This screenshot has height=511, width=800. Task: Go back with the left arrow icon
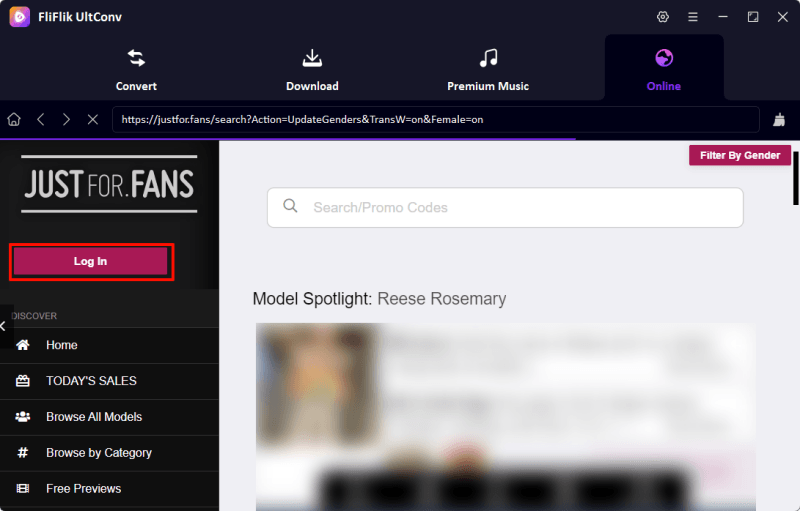point(41,119)
